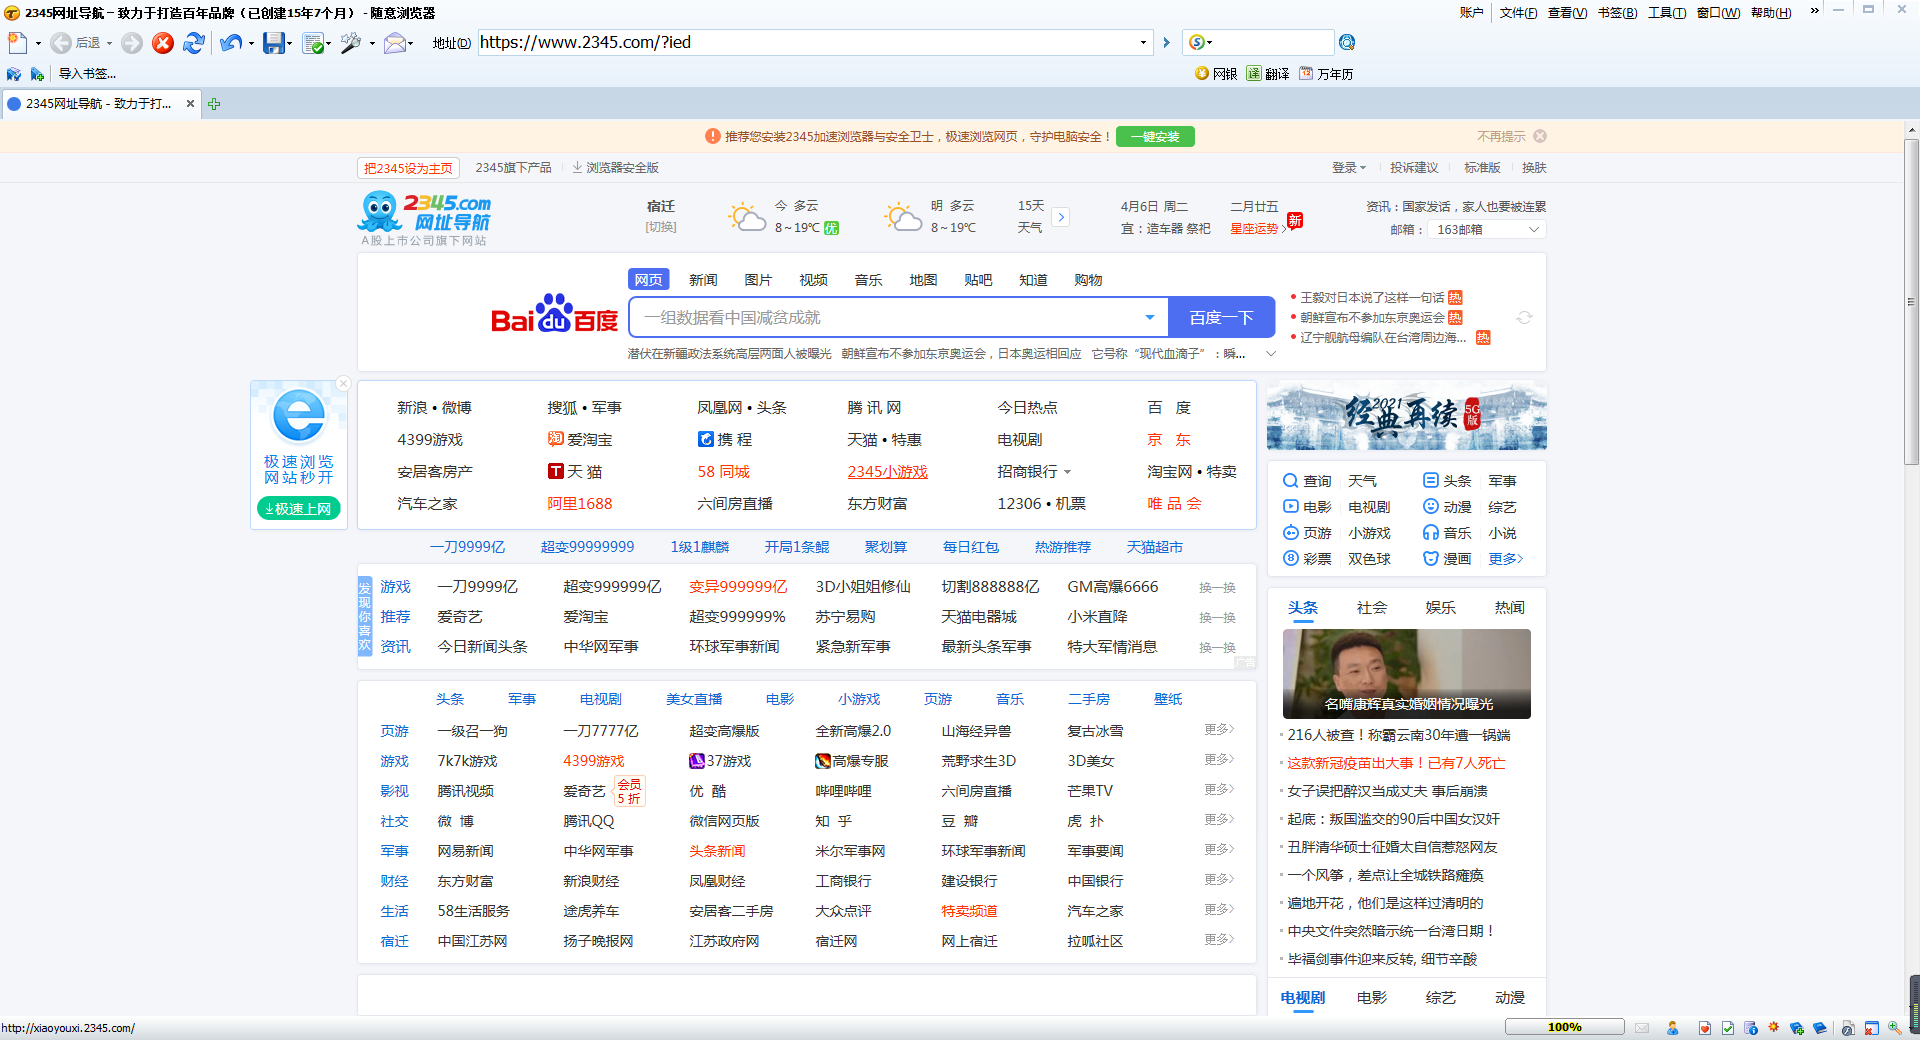
Task: Click the green 一键安装 button
Action: (1155, 137)
